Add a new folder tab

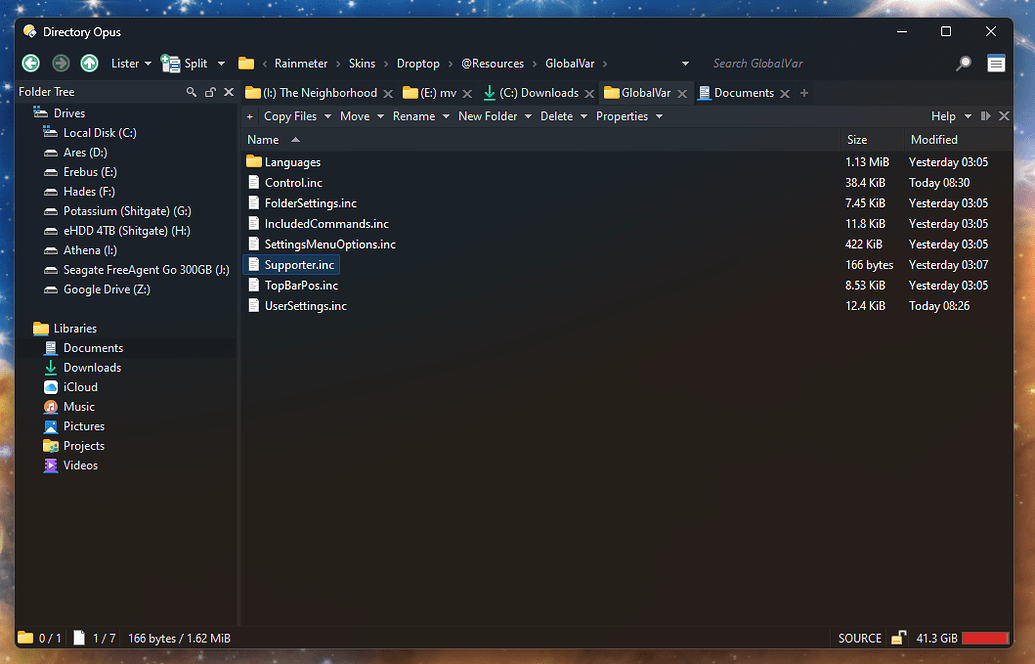804,93
